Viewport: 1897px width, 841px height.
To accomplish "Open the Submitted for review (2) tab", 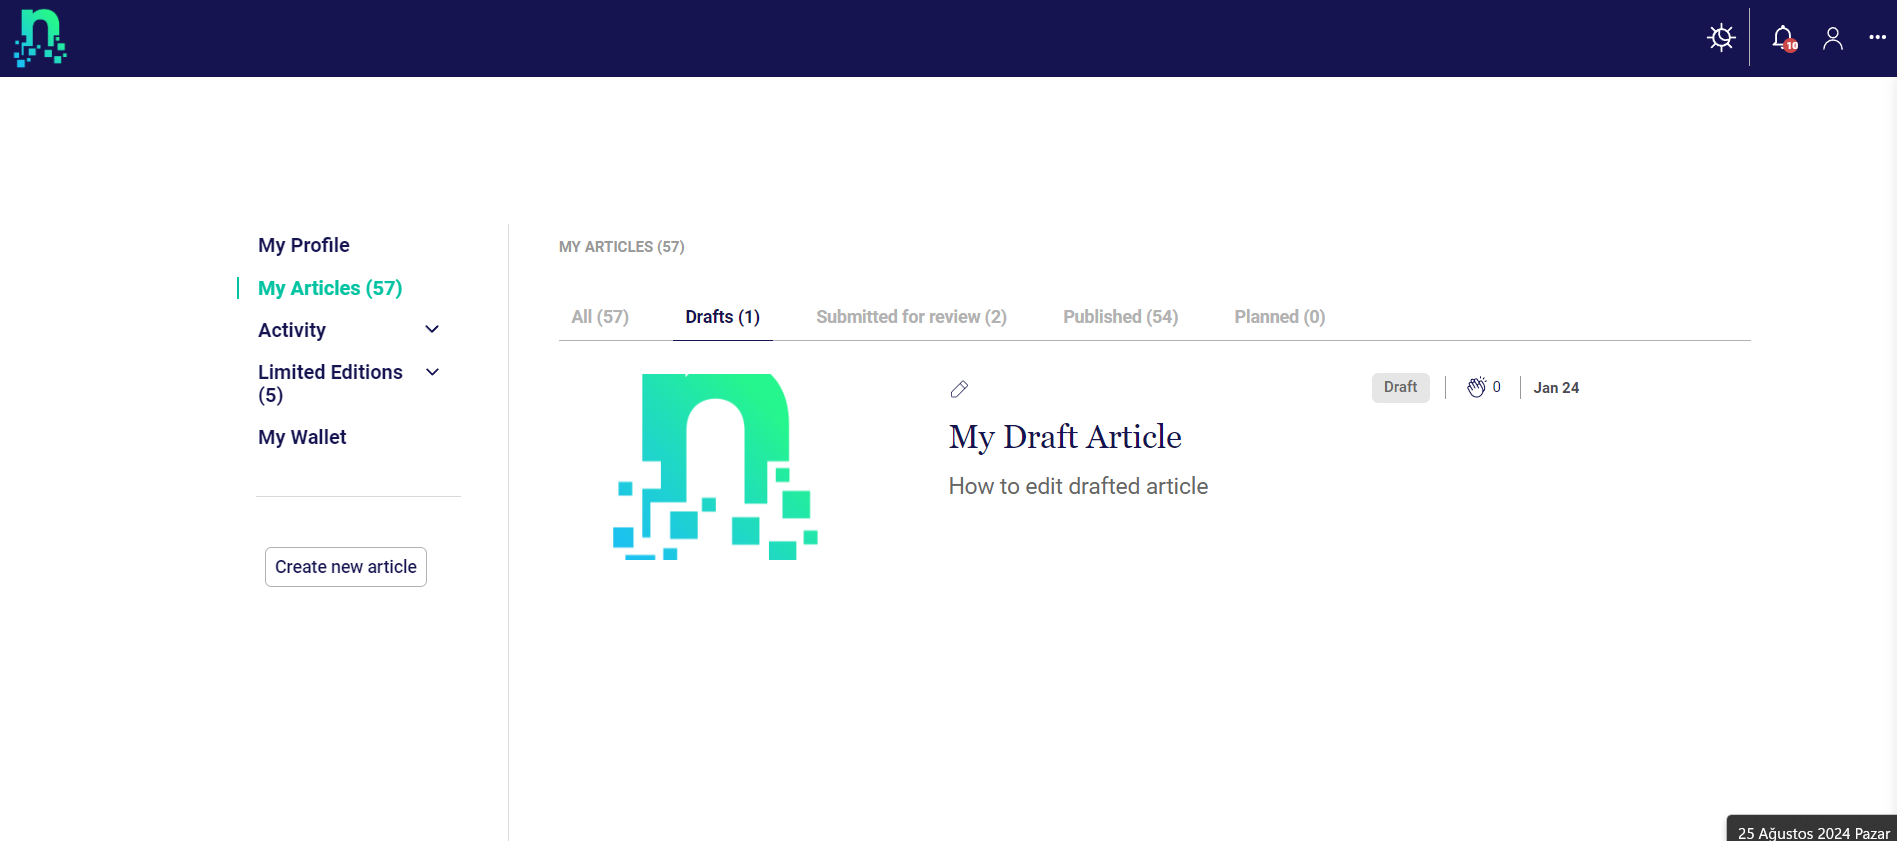I will (911, 317).
